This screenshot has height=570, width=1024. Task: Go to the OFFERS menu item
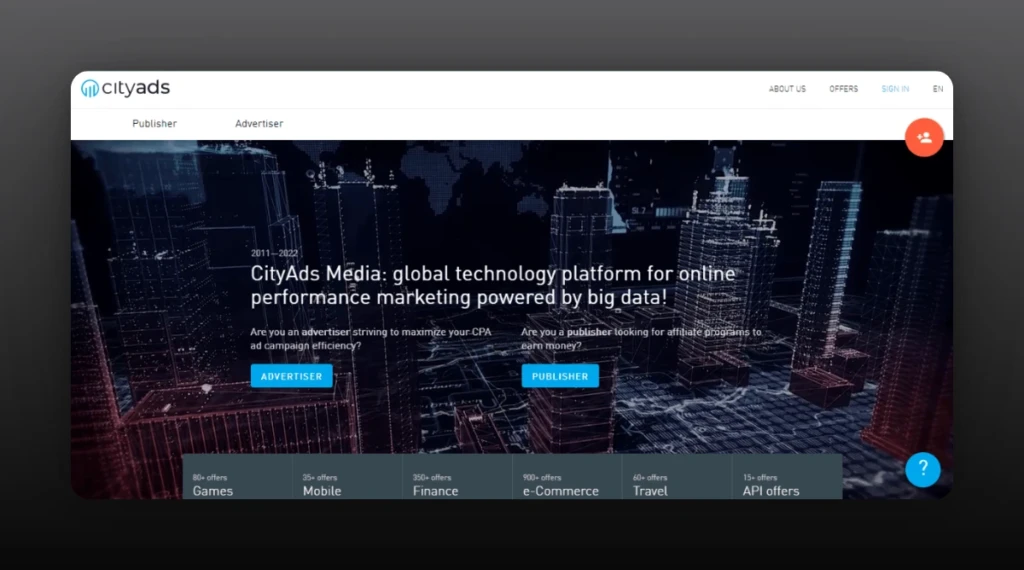843,89
